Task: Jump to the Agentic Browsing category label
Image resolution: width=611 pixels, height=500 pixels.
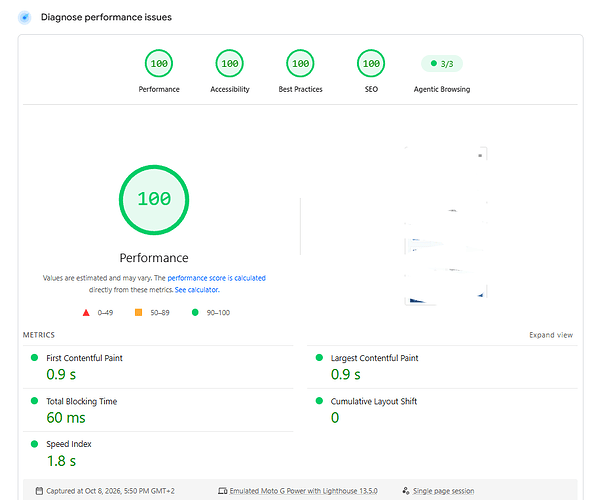Action: coord(442,89)
